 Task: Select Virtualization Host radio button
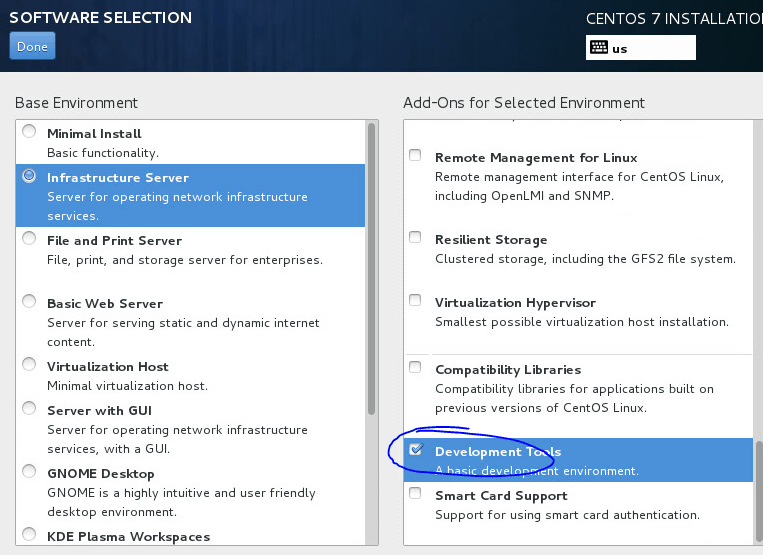pyautogui.click(x=29, y=364)
